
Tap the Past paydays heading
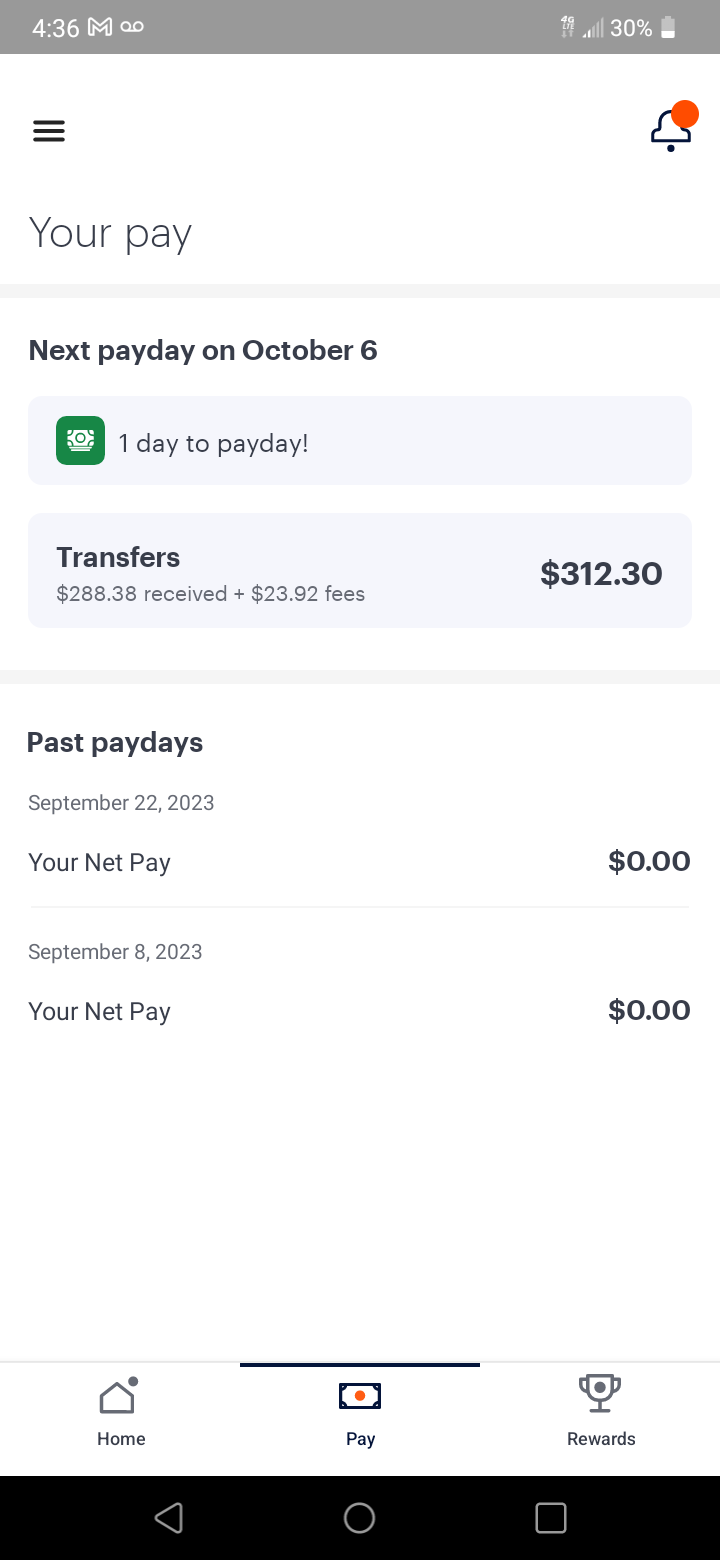[x=115, y=743]
